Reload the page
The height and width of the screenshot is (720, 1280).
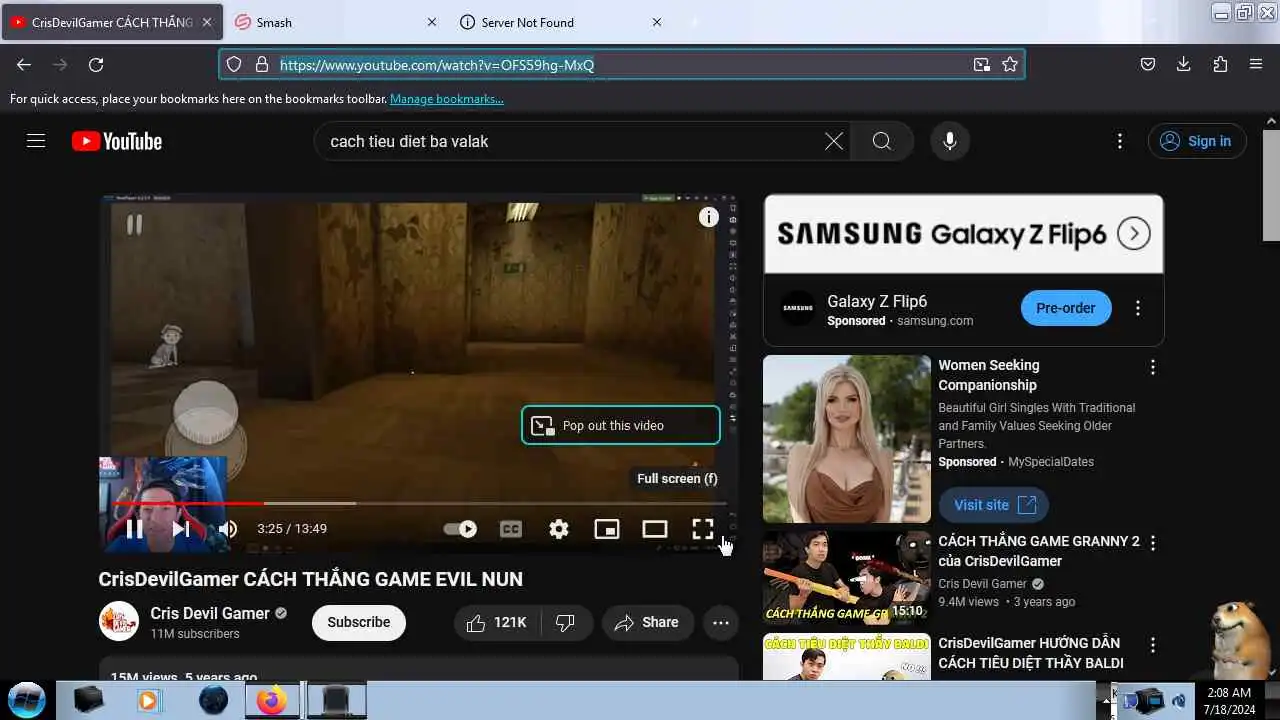pyautogui.click(x=96, y=64)
